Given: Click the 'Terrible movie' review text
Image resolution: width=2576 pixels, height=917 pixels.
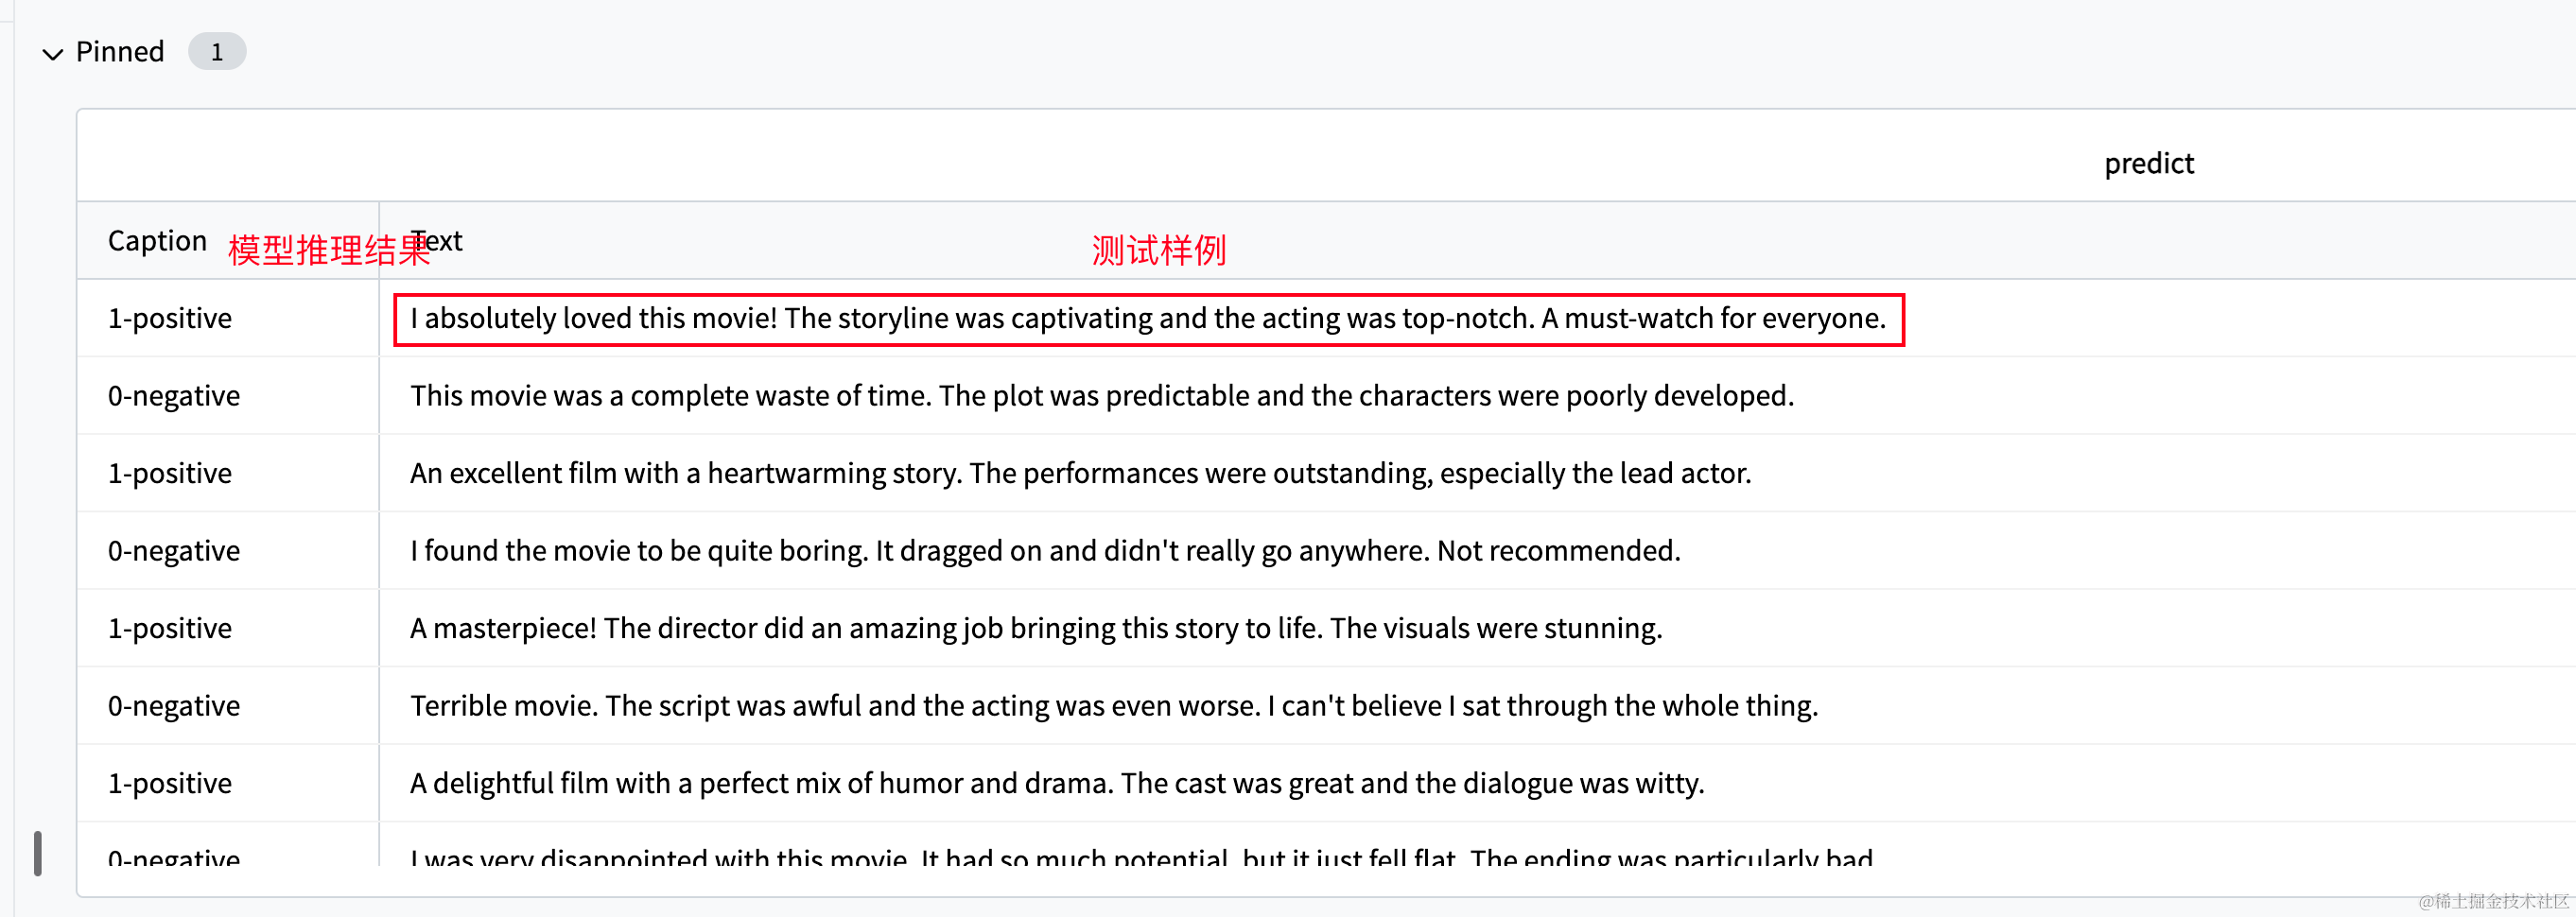Looking at the screenshot, I should (x=1114, y=705).
